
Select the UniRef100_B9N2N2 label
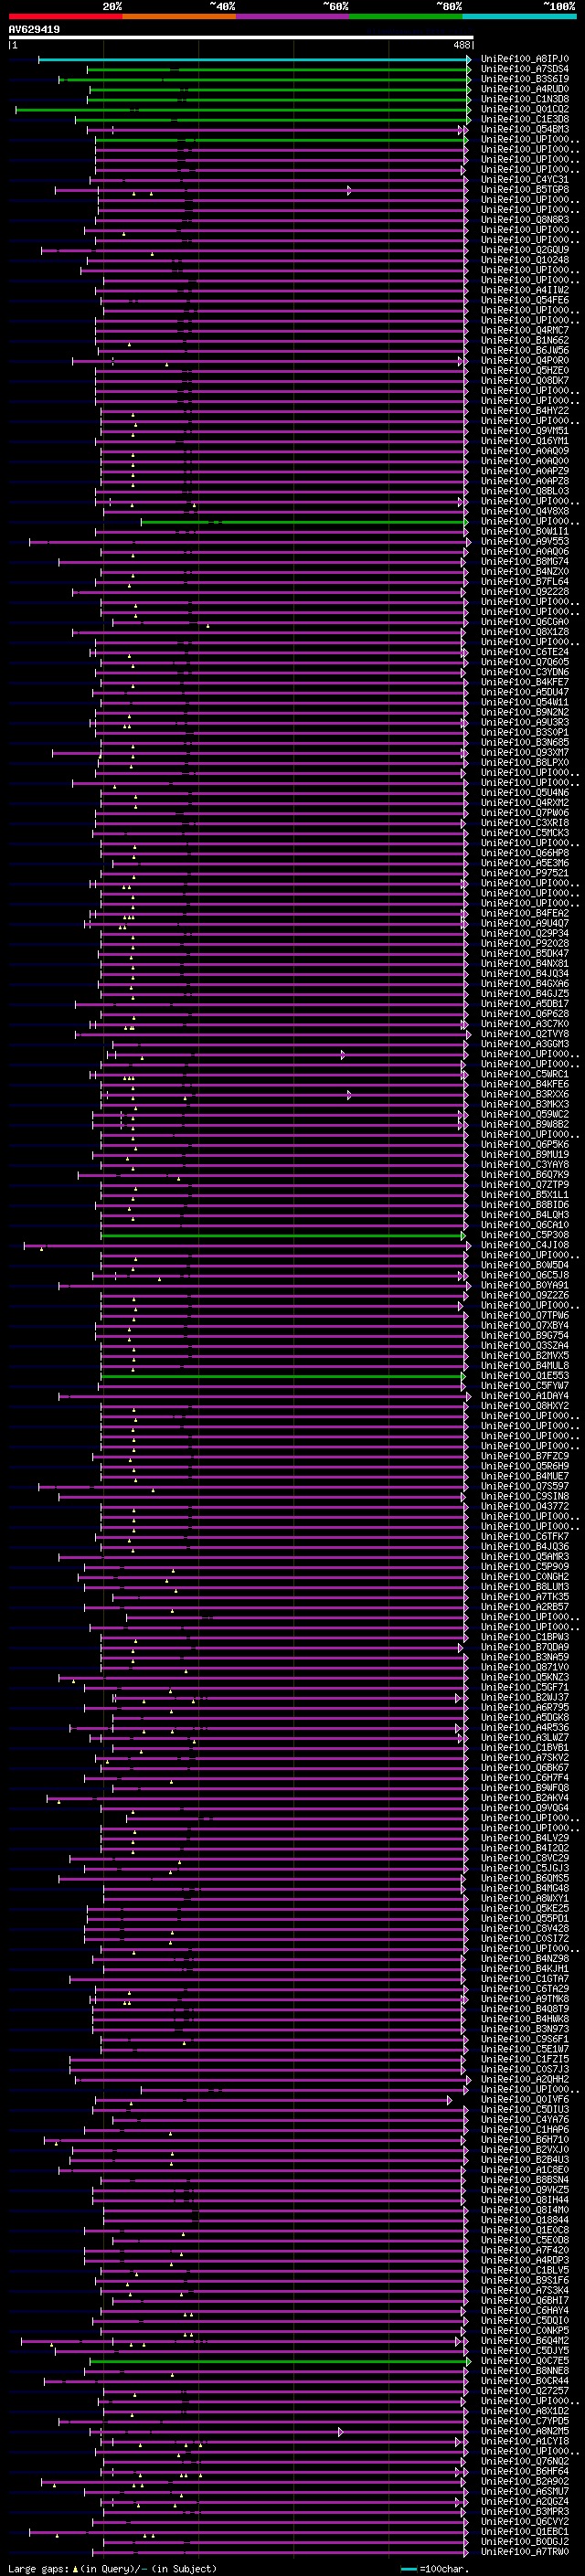[525, 712]
